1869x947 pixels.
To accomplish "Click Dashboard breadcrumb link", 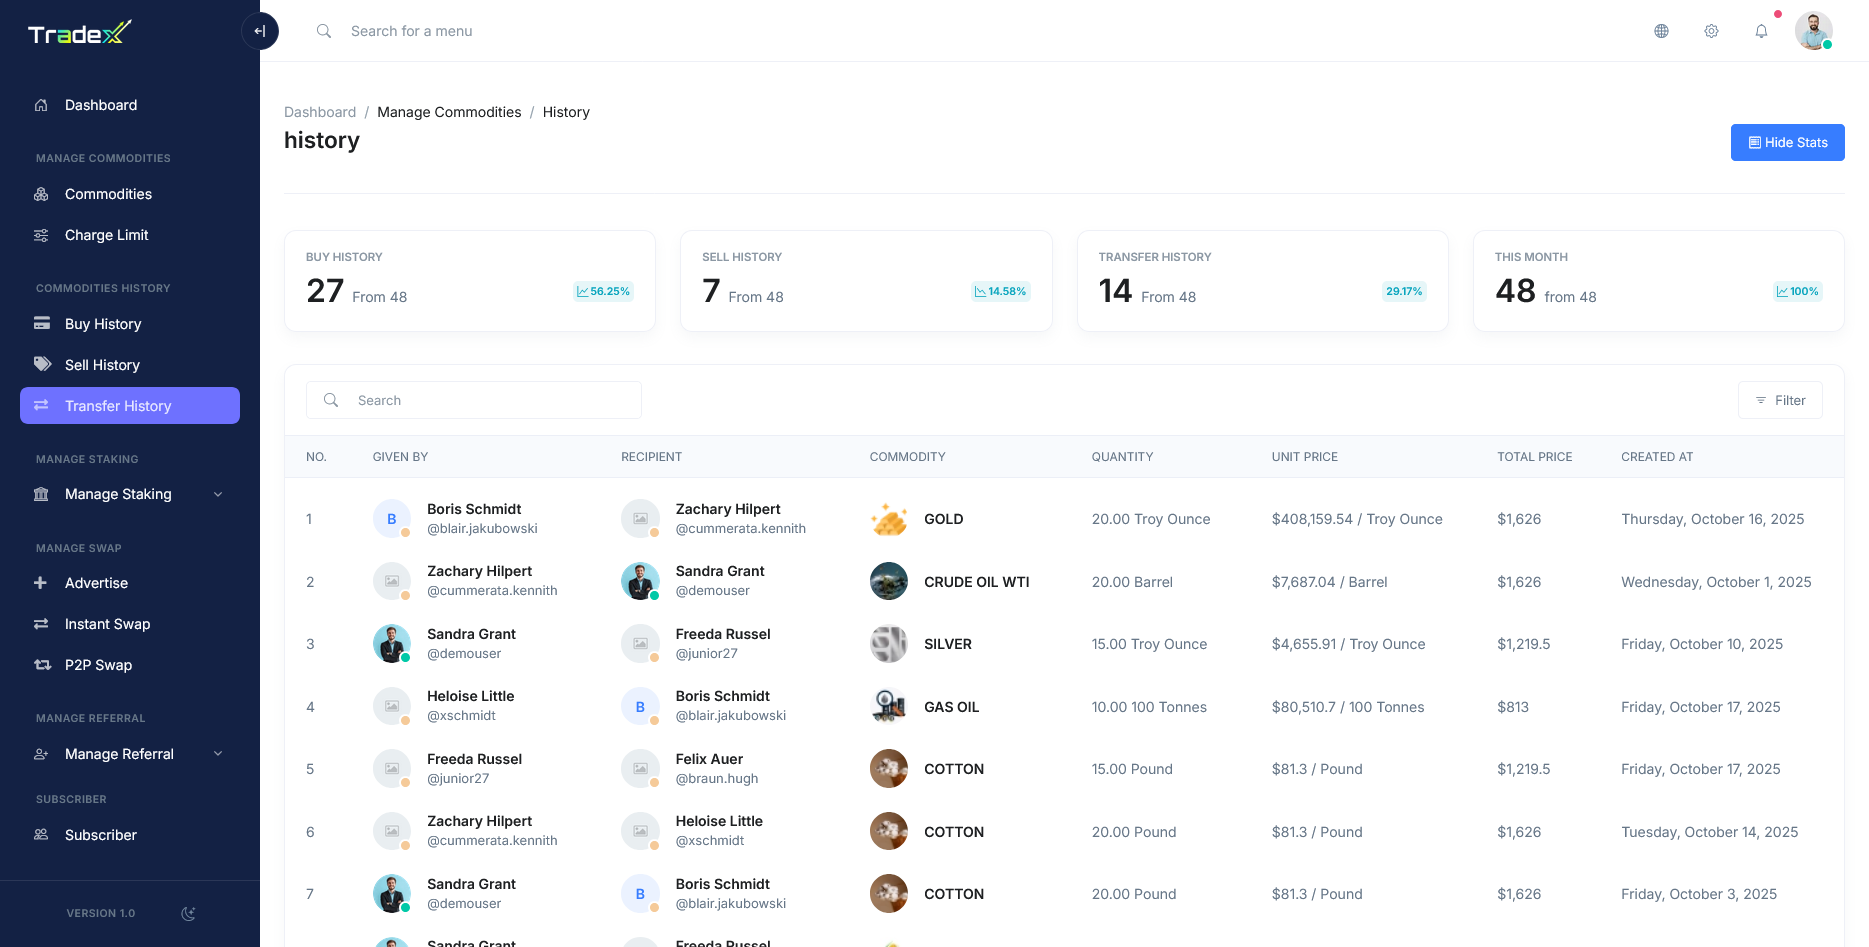I will tap(320, 112).
